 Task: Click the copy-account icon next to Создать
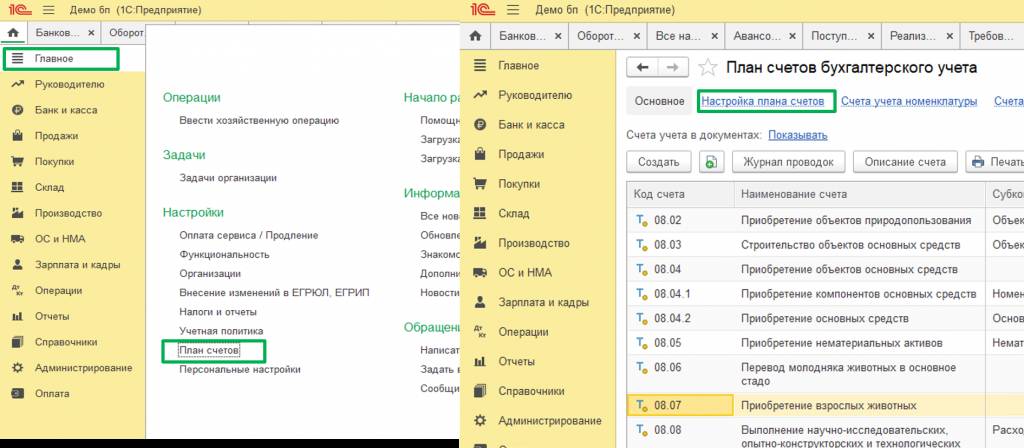[x=711, y=162]
